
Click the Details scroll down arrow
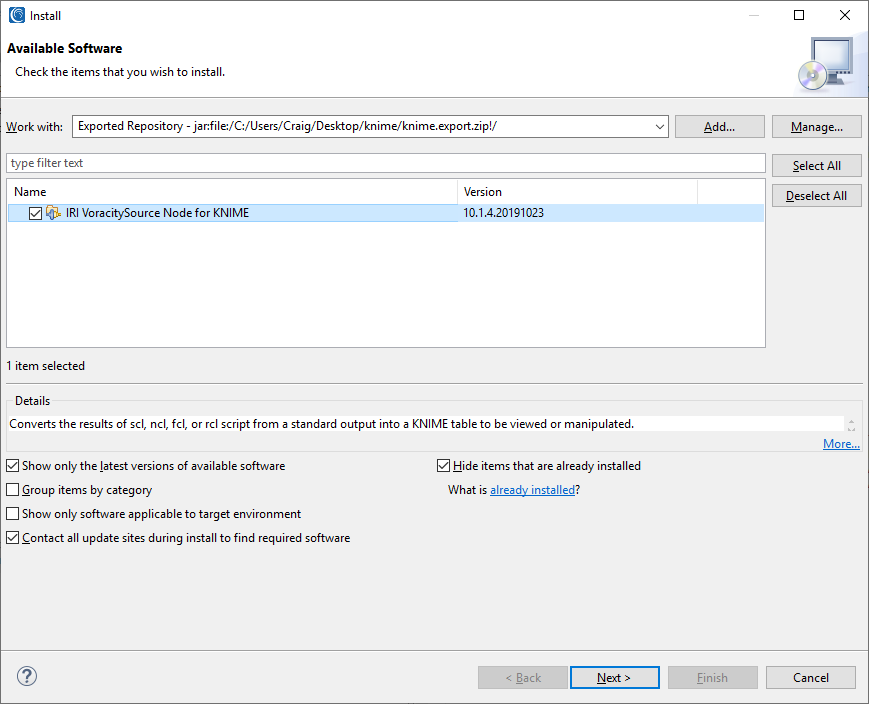[851, 428]
